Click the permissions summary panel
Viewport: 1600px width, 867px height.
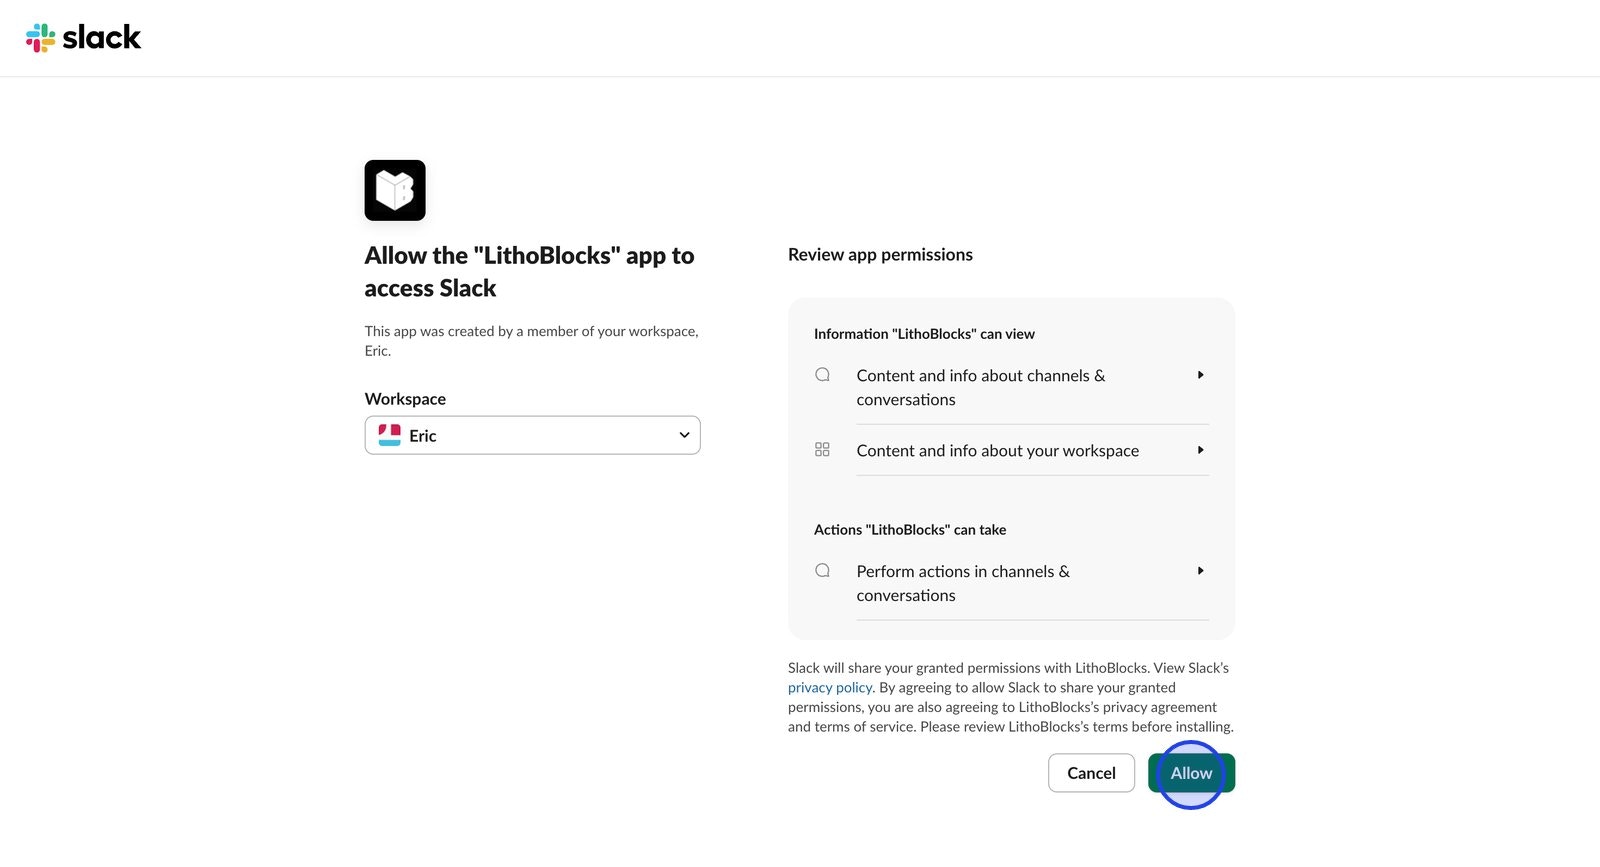[x=1011, y=468]
